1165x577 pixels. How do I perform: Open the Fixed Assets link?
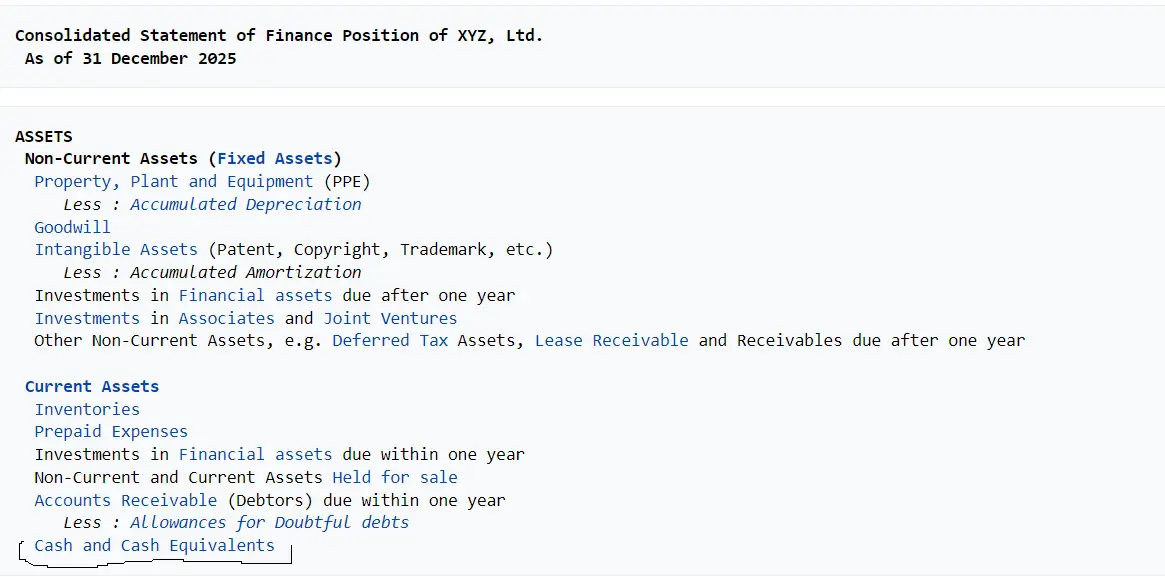(x=274, y=158)
